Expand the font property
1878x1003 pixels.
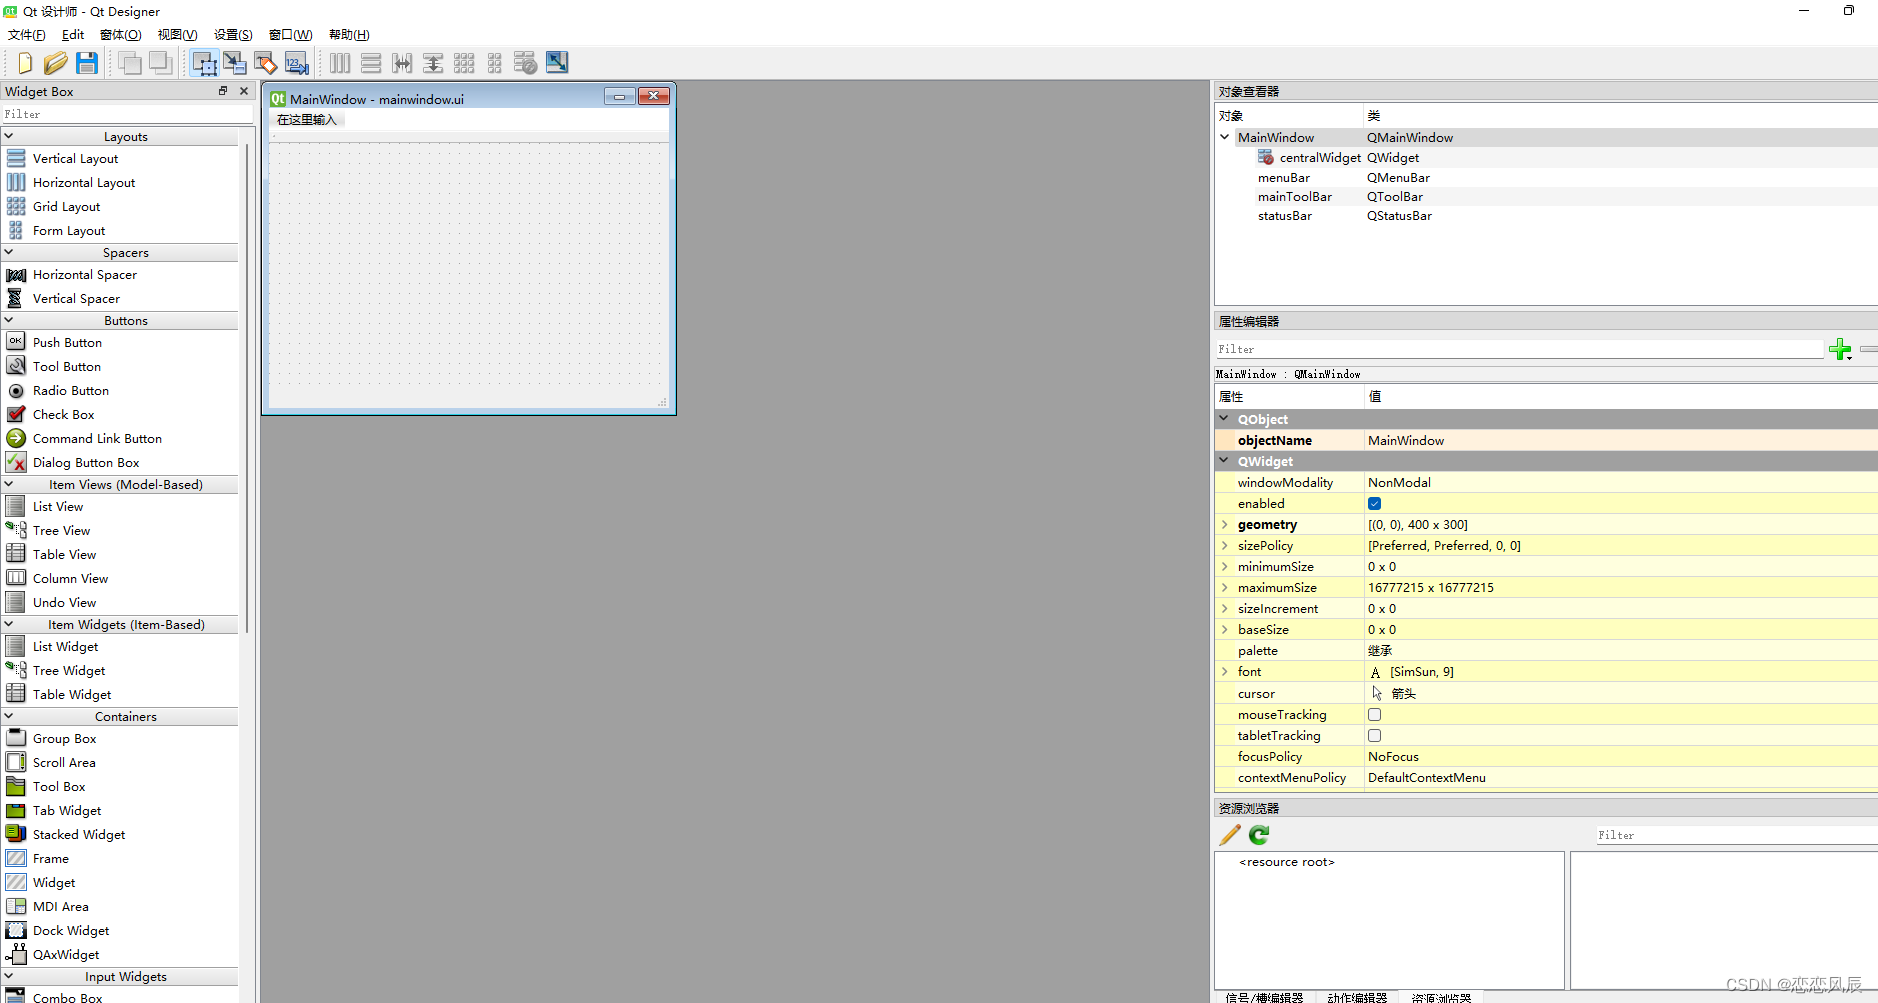point(1224,671)
